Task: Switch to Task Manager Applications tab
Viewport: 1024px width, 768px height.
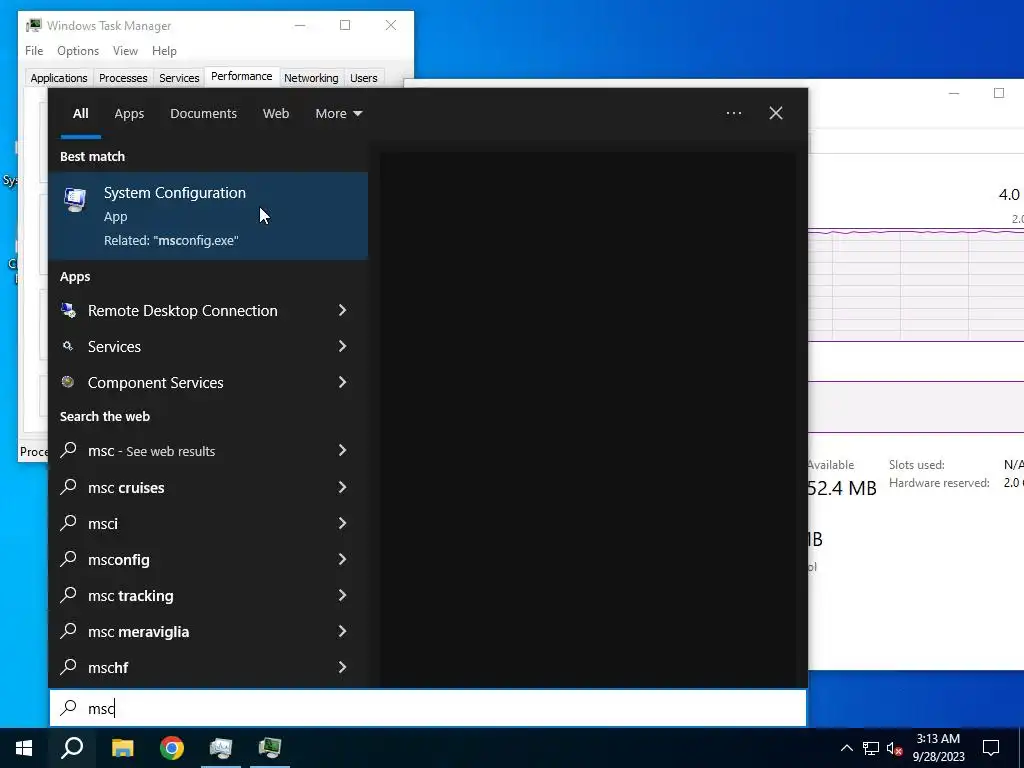Action: [x=59, y=78]
